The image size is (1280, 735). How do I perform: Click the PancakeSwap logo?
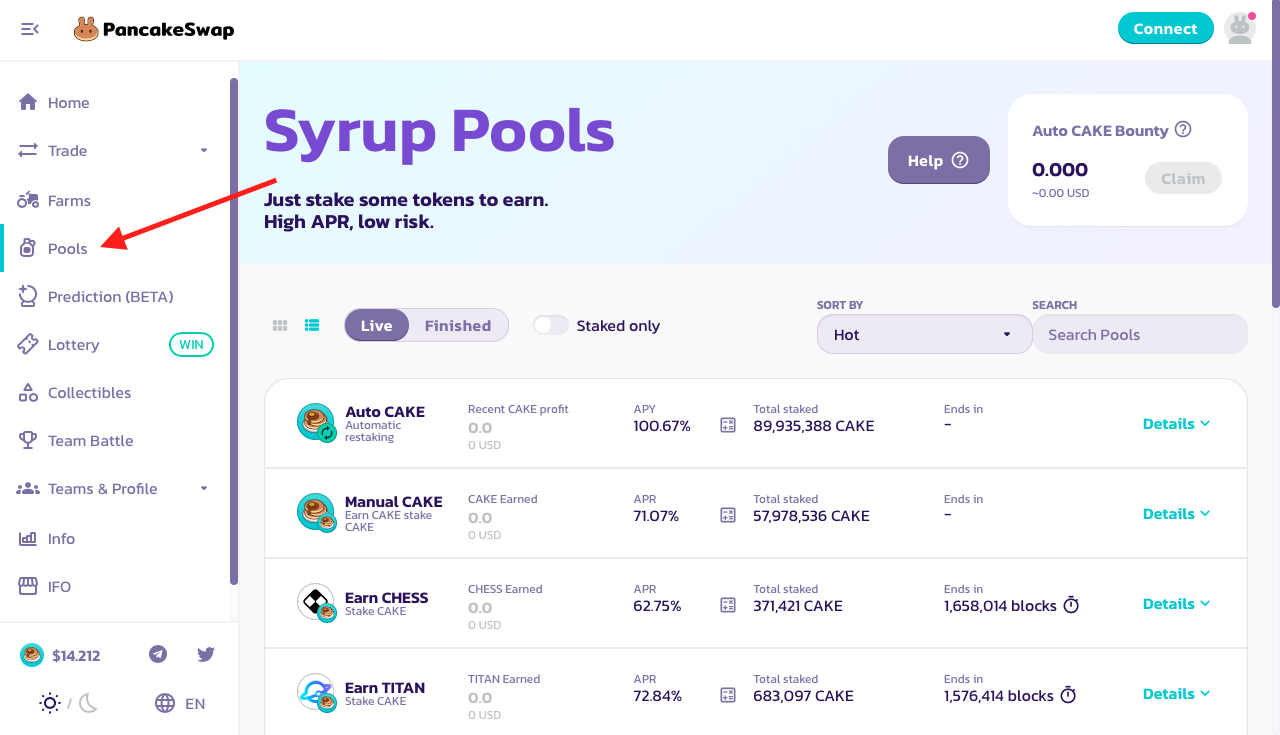(154, 29)
